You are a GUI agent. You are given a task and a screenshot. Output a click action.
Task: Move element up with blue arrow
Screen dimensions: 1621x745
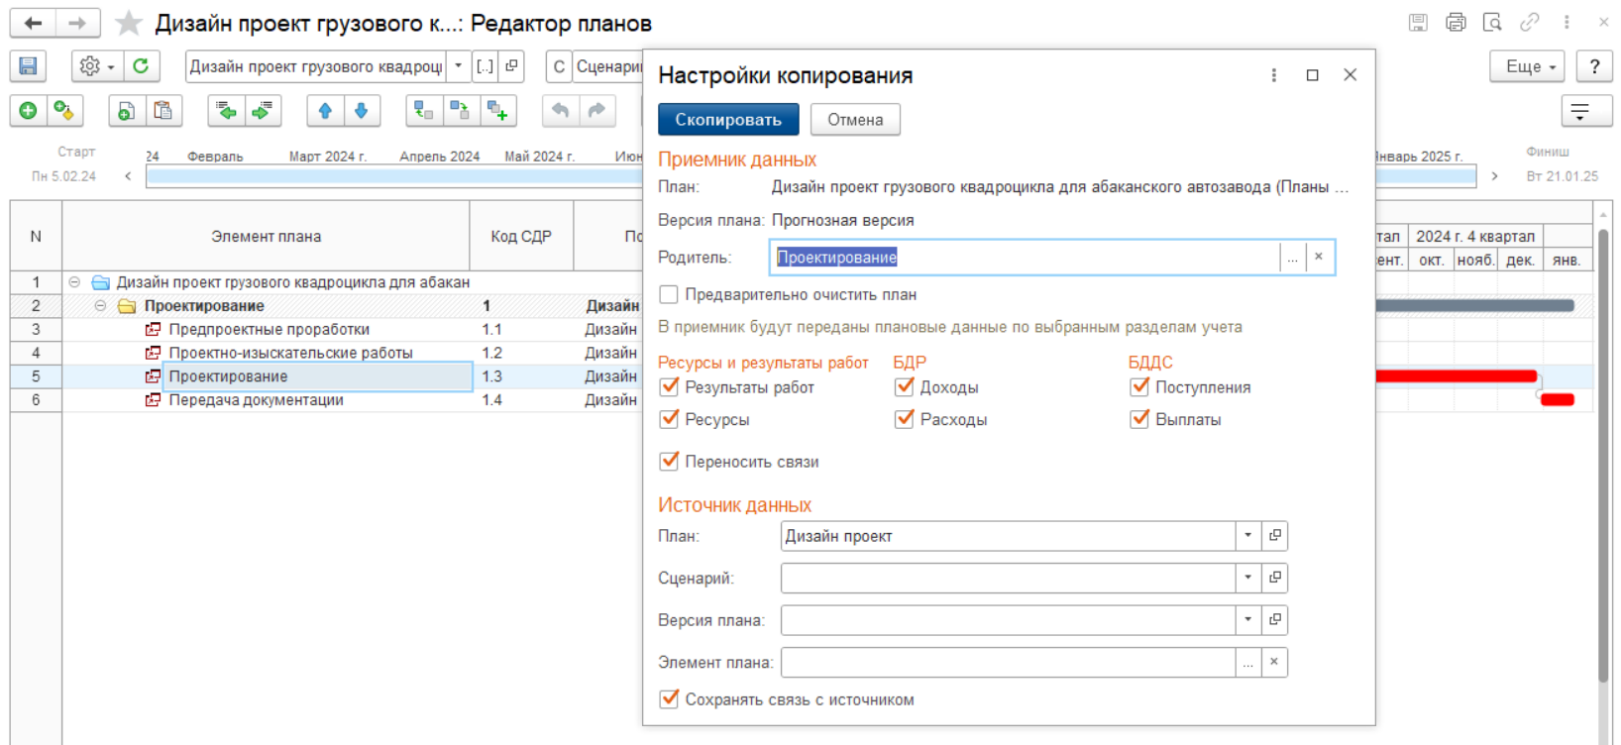click(x=325, y=111)
